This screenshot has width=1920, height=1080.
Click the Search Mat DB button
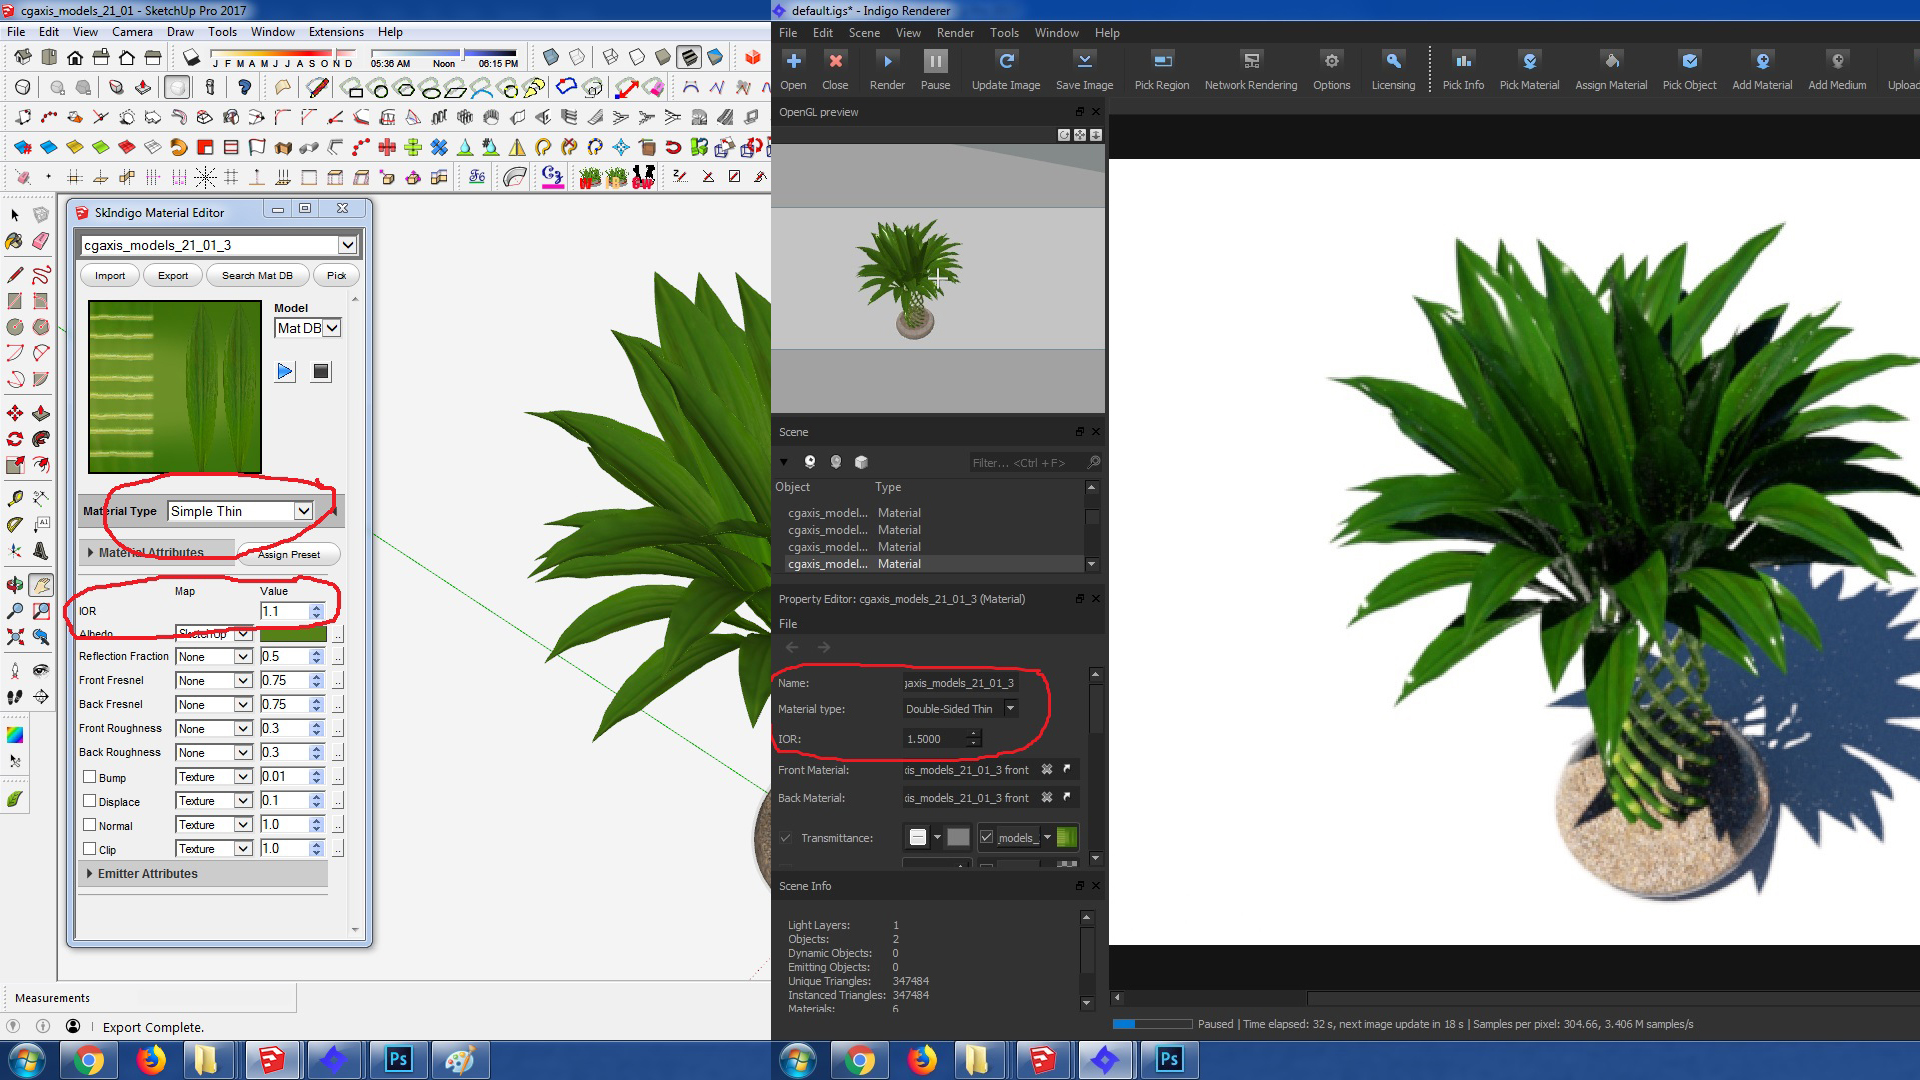point(257,276)
